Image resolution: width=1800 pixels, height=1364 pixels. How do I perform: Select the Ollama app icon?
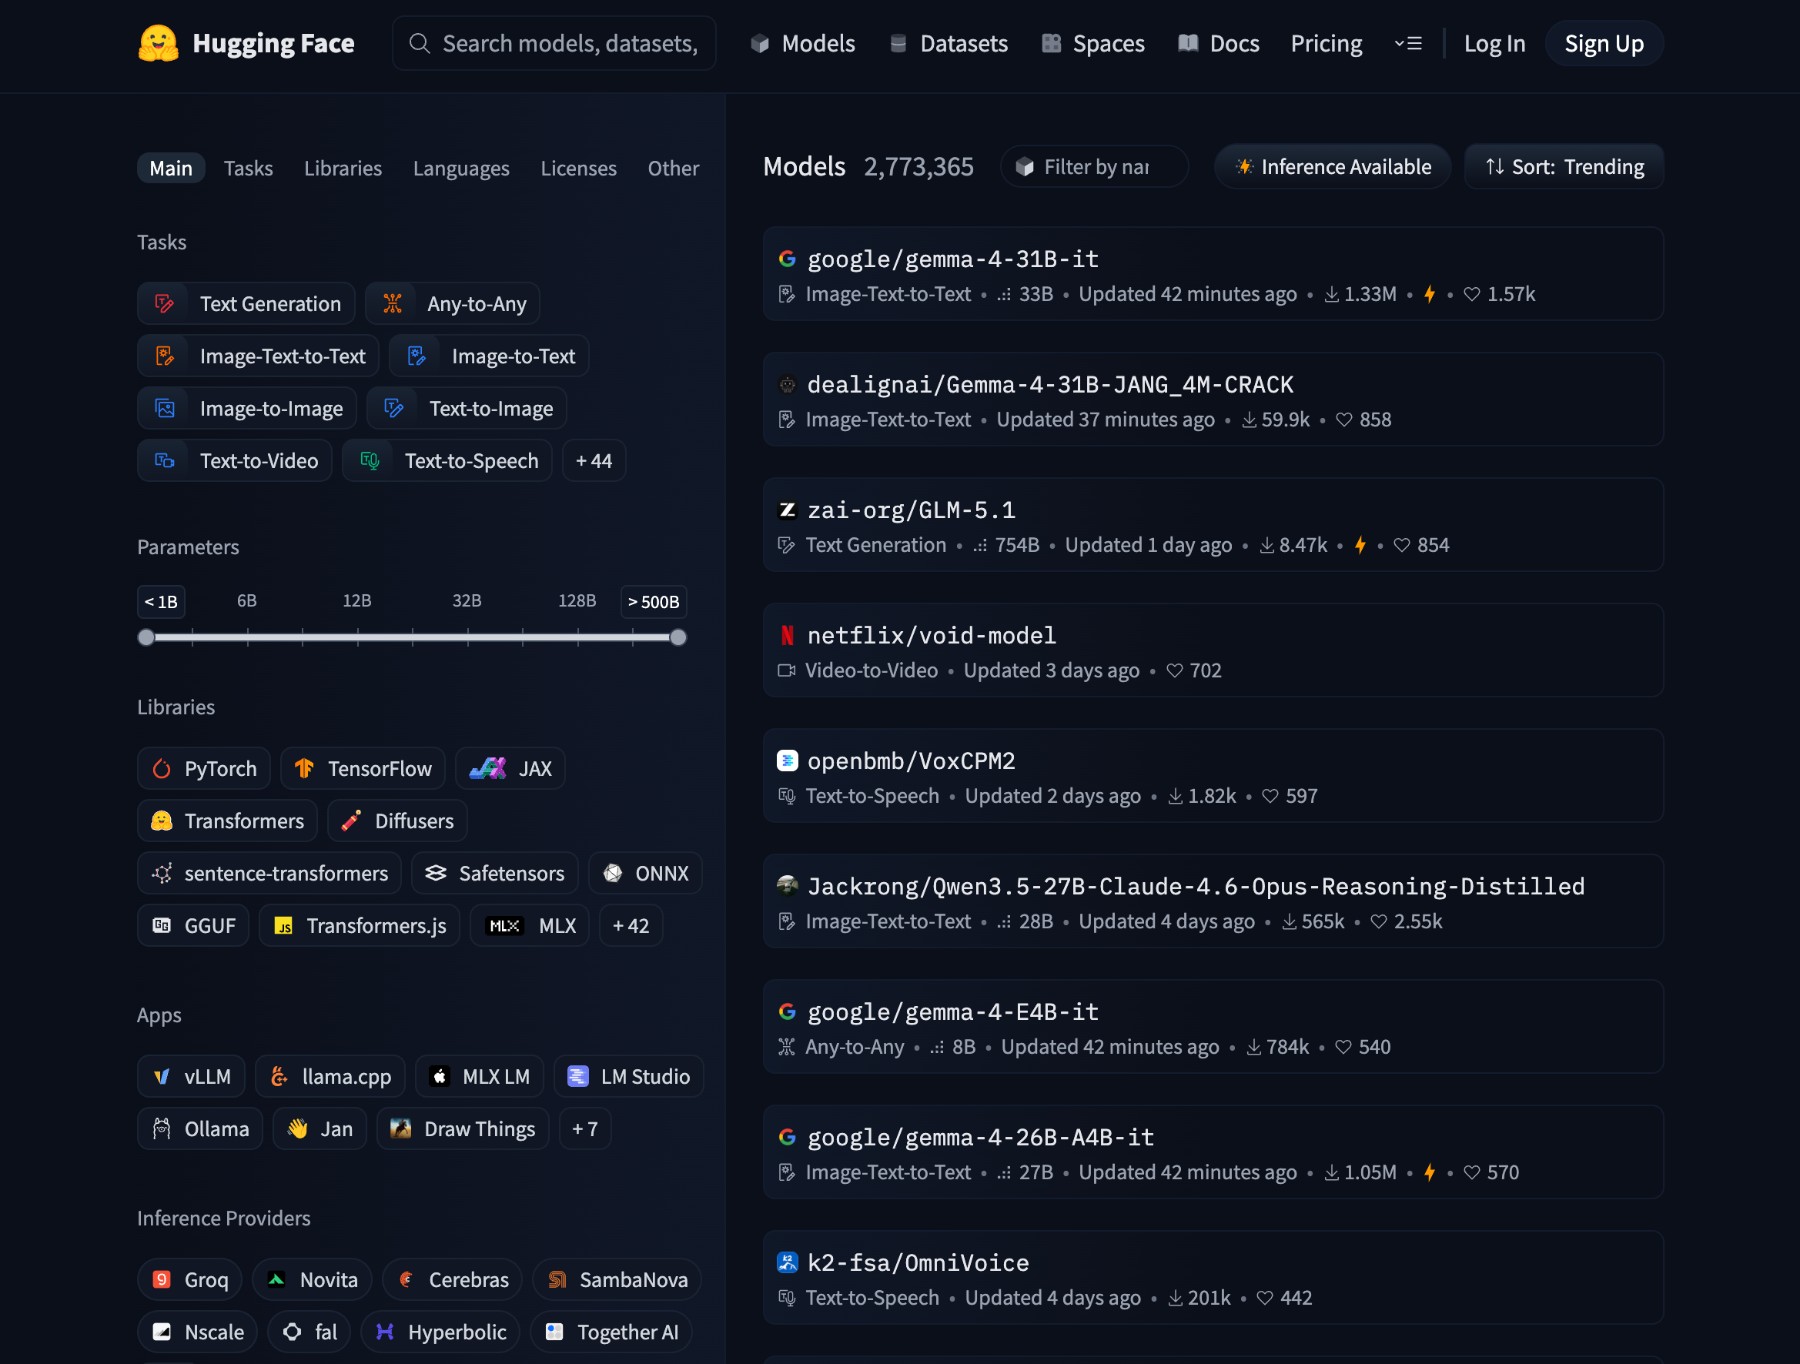162,1129
